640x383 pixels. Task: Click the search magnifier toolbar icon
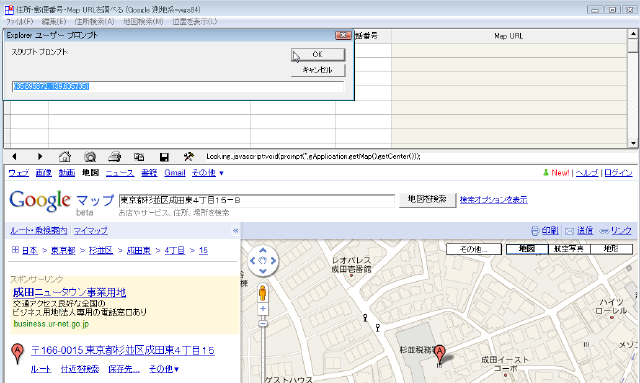(x=90, y=156)
